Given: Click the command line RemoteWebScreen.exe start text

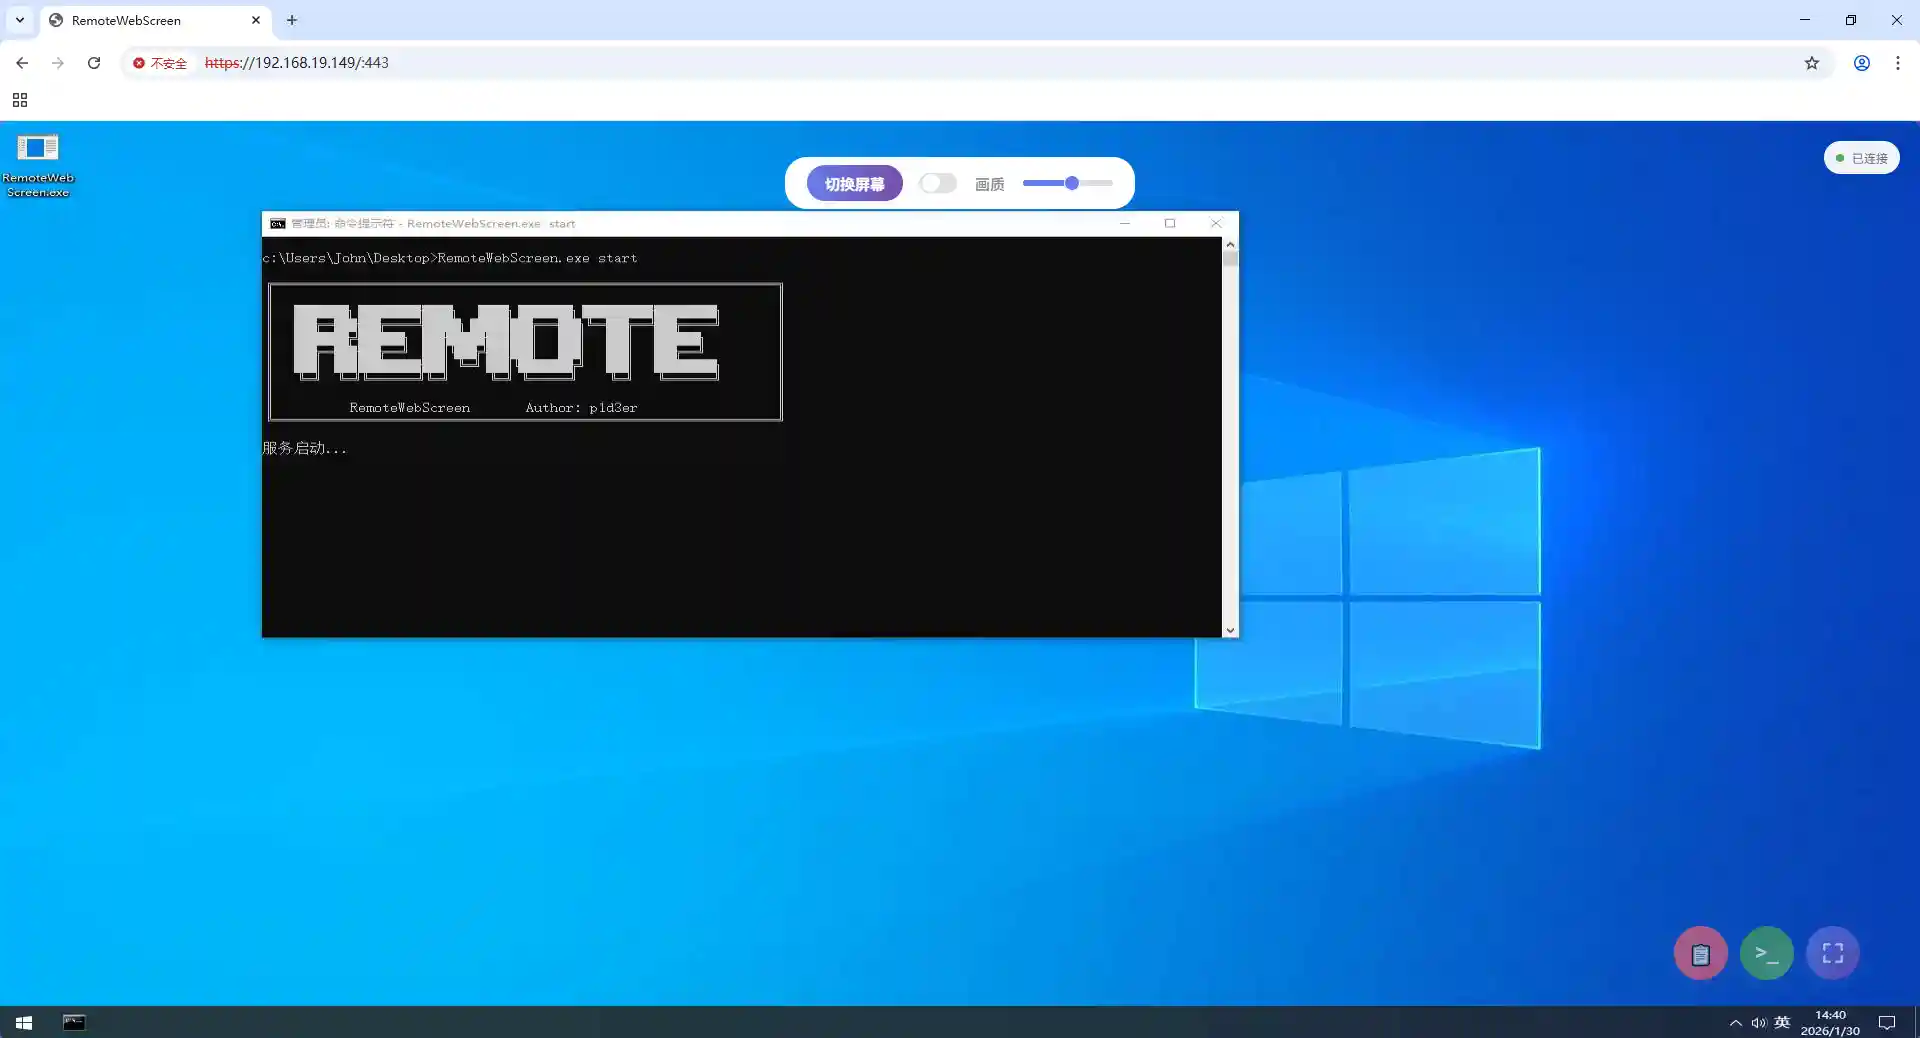Looking at the screenshot, I should coord(537,258).
